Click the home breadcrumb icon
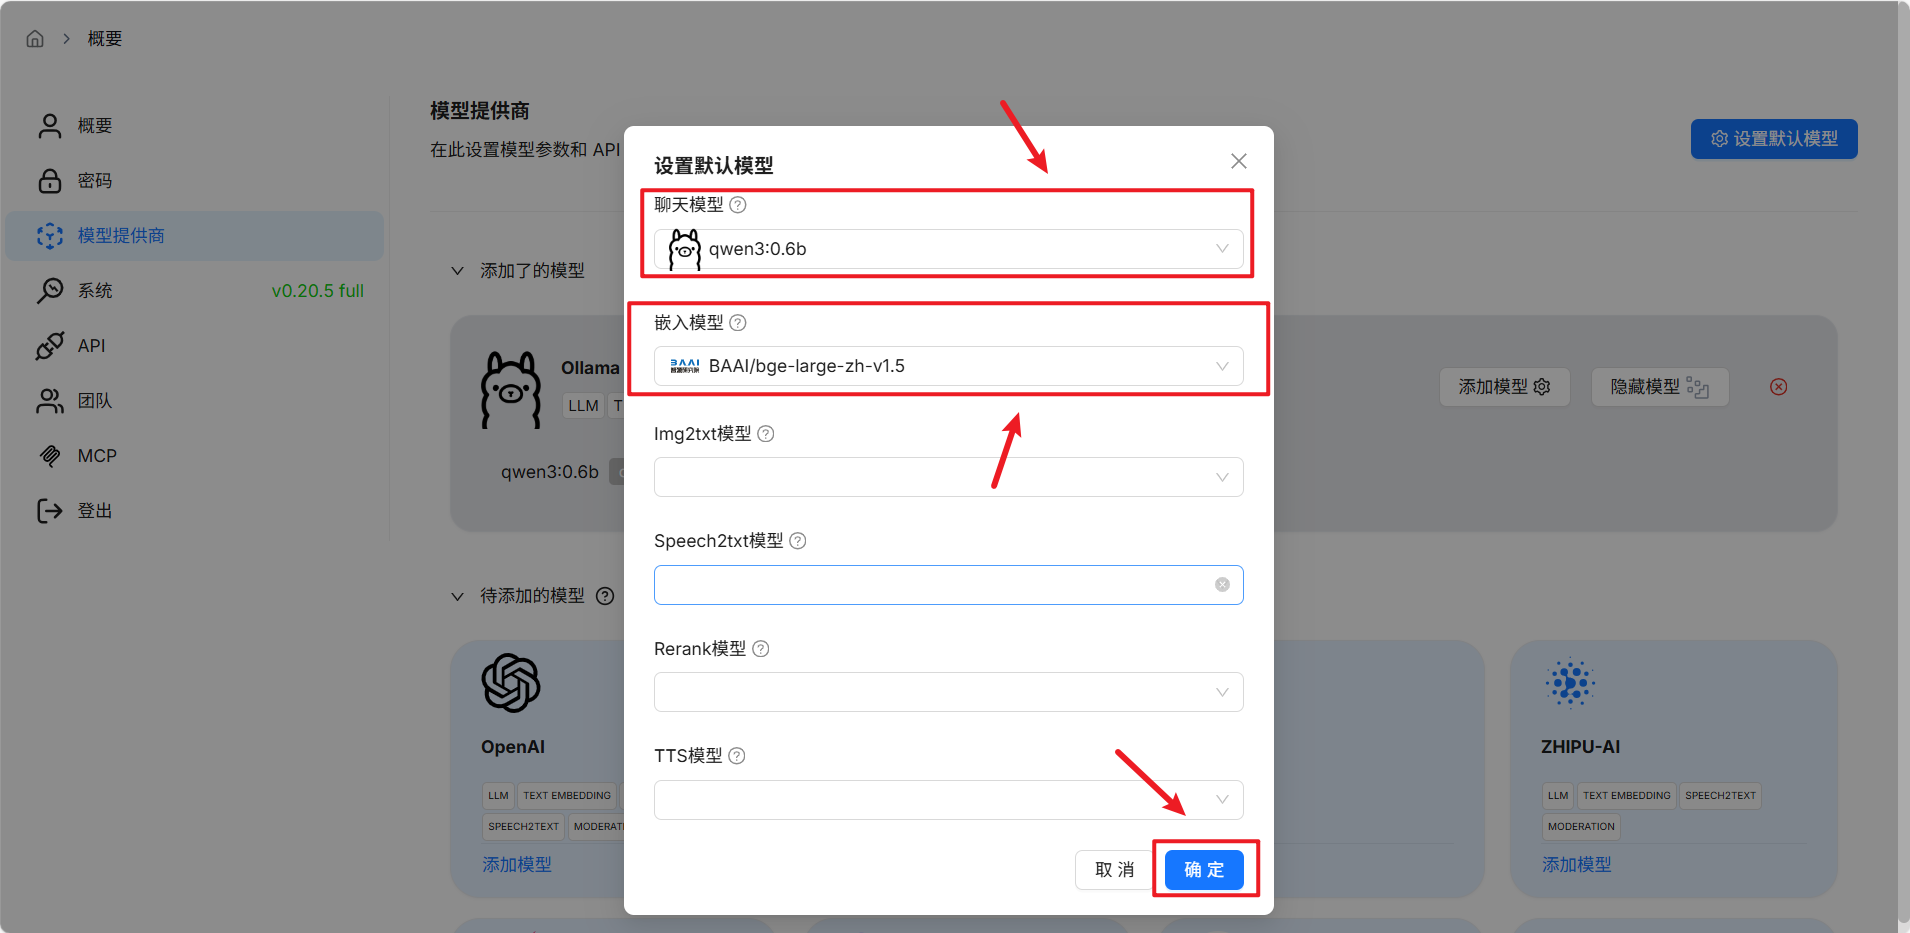 [x=35, y=39]
